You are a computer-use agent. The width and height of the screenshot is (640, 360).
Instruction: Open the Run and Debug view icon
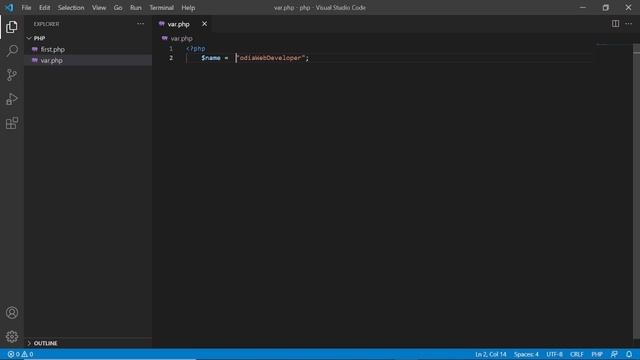12,99
